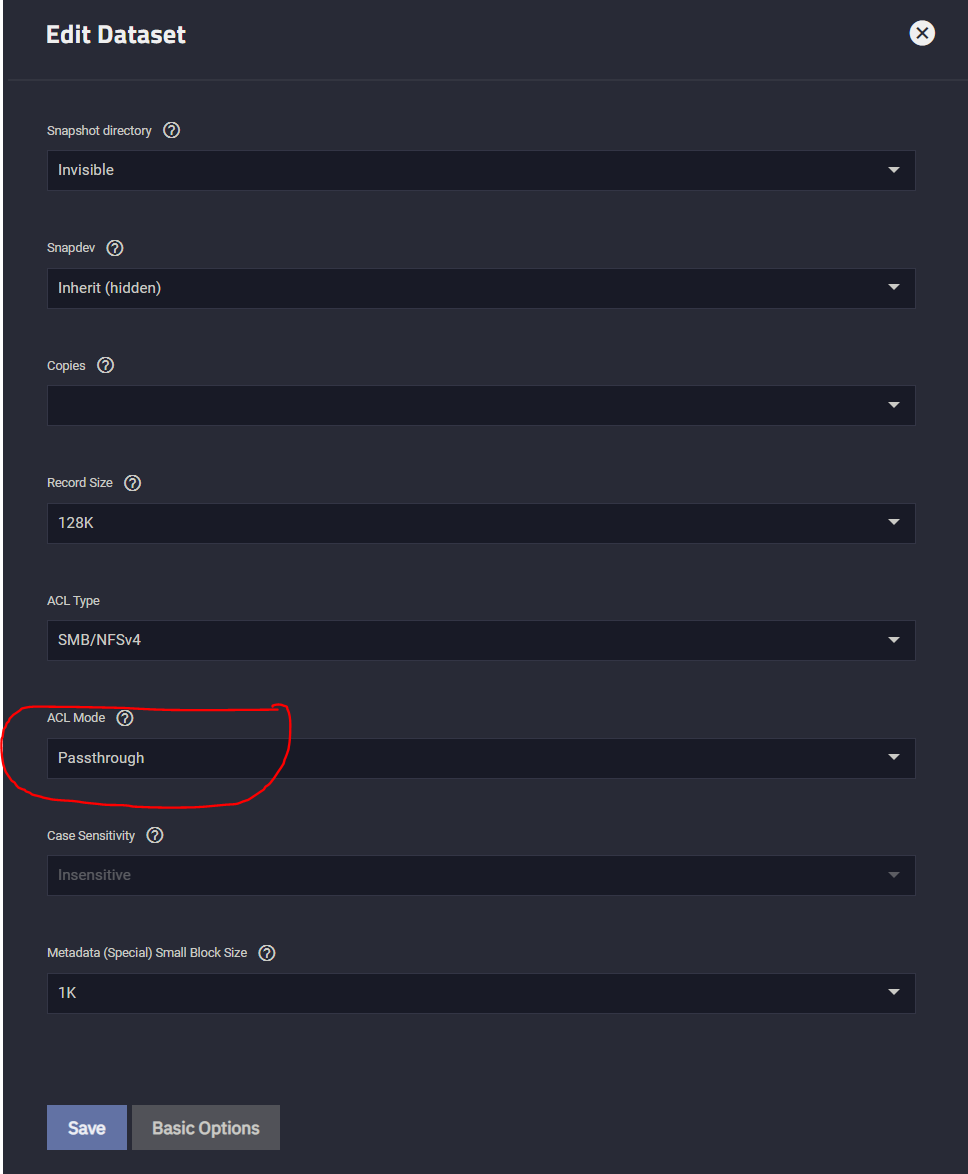Open Record Size help icon
The image size is (968, 1174).
click(133, 483)
